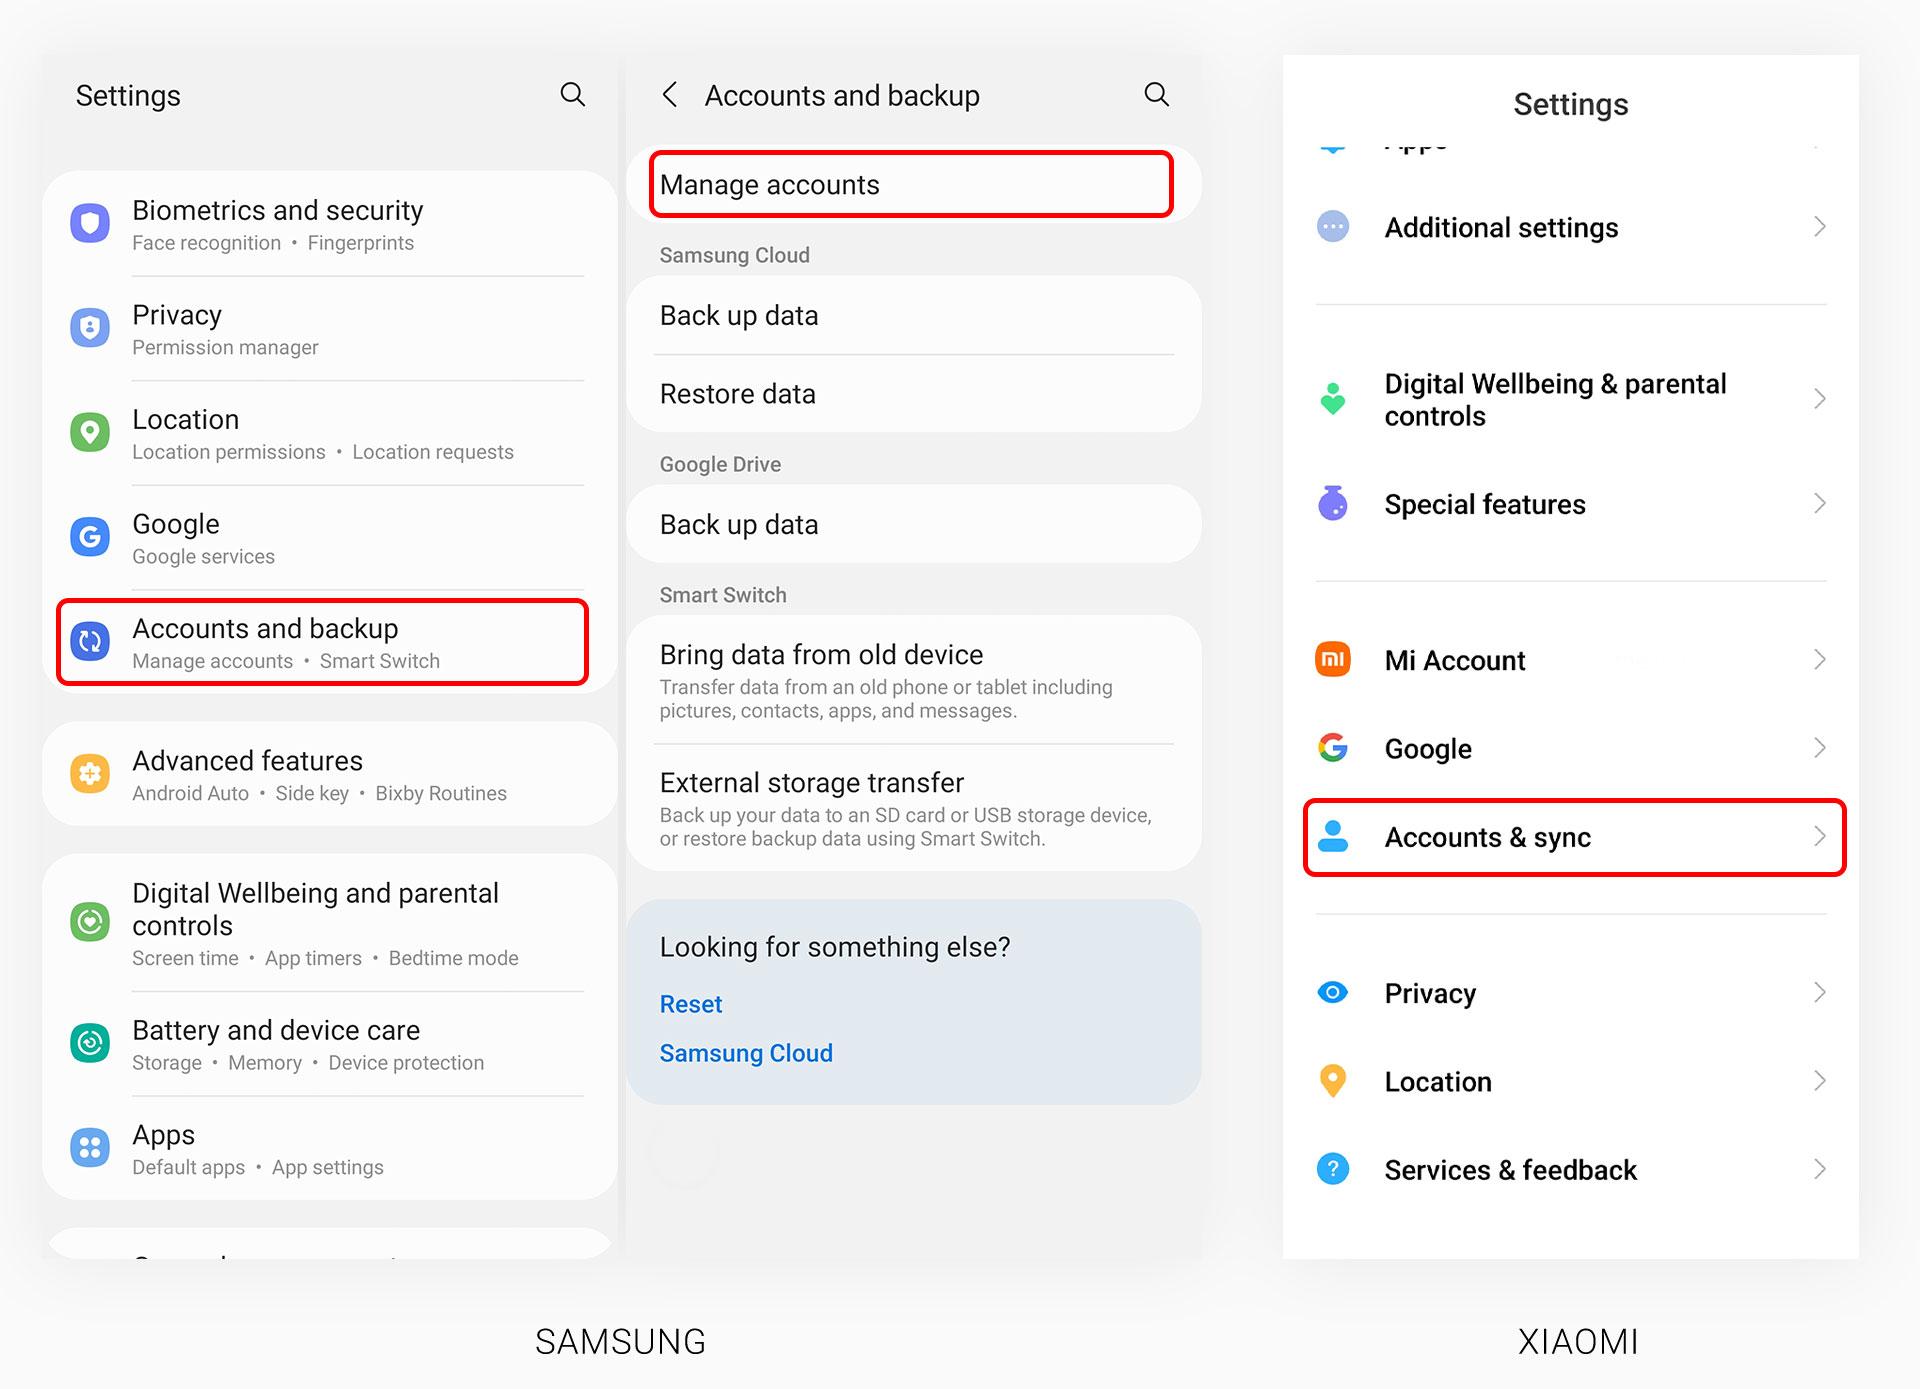Expand Additional settings chevron

[x=1819, y=227]
